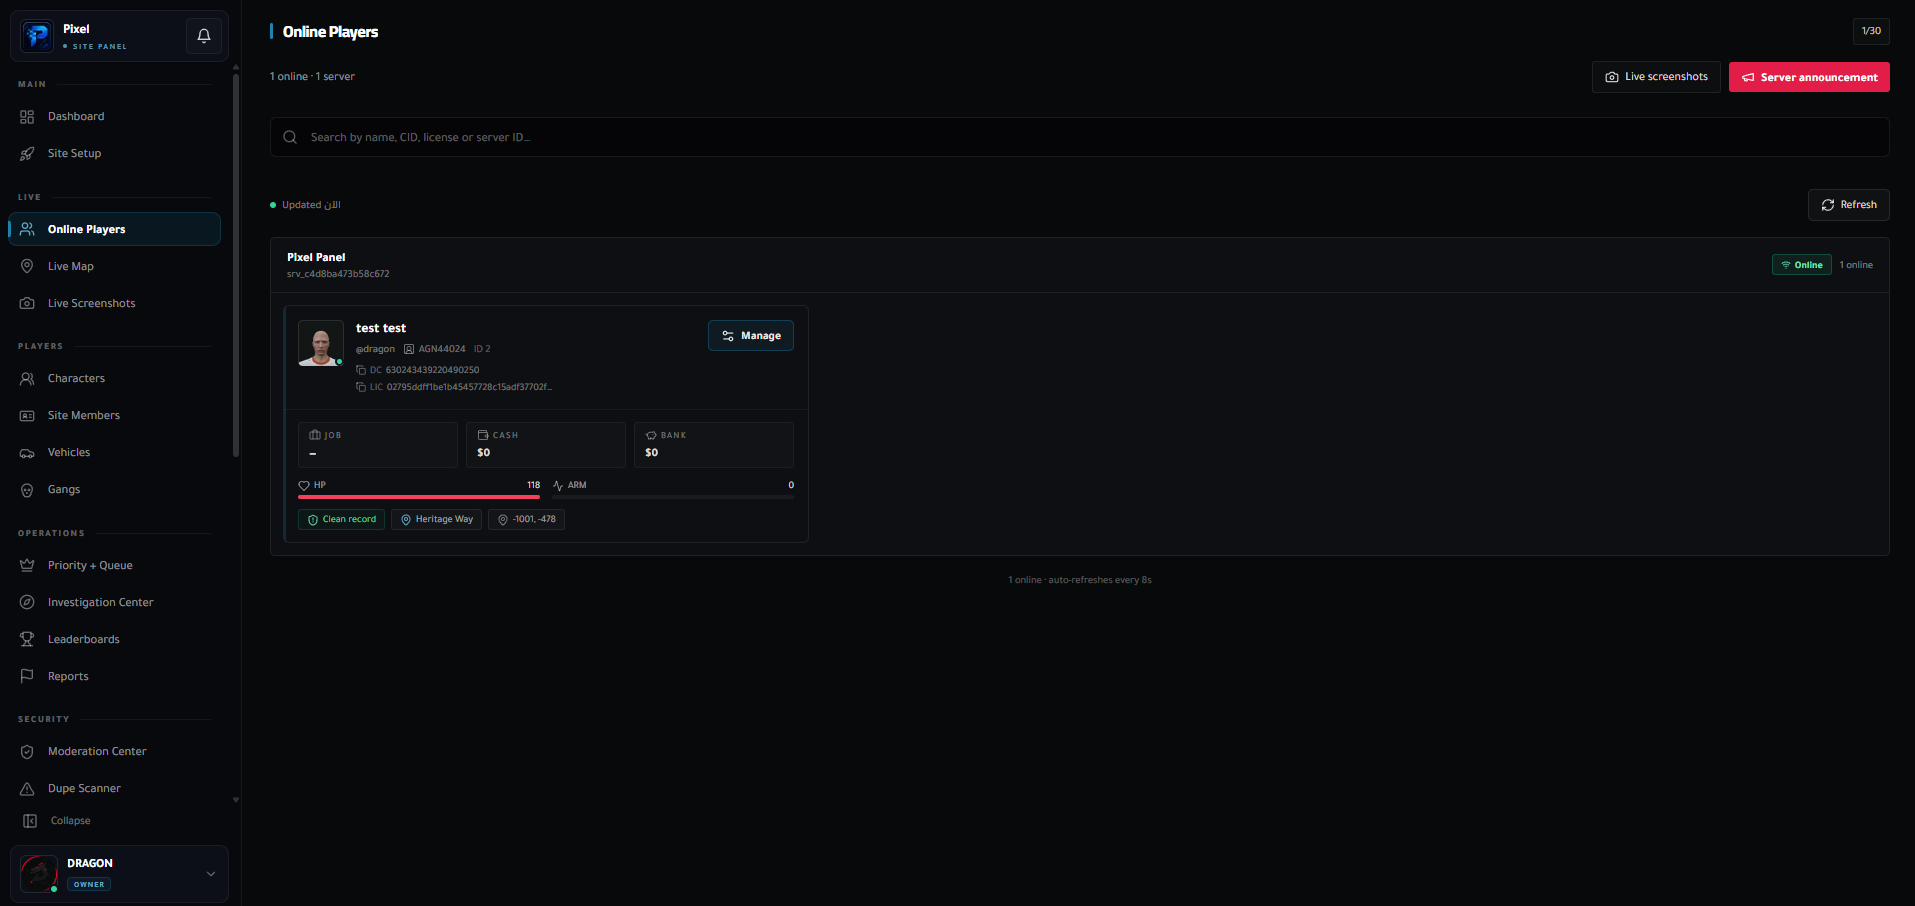Click the JOB stat box
This screenshot has width=1915, height=906.
point(378,445)
